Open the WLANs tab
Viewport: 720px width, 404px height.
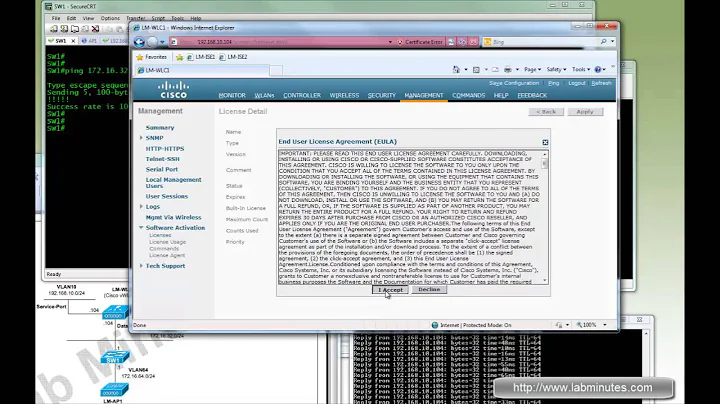point(264,95)
